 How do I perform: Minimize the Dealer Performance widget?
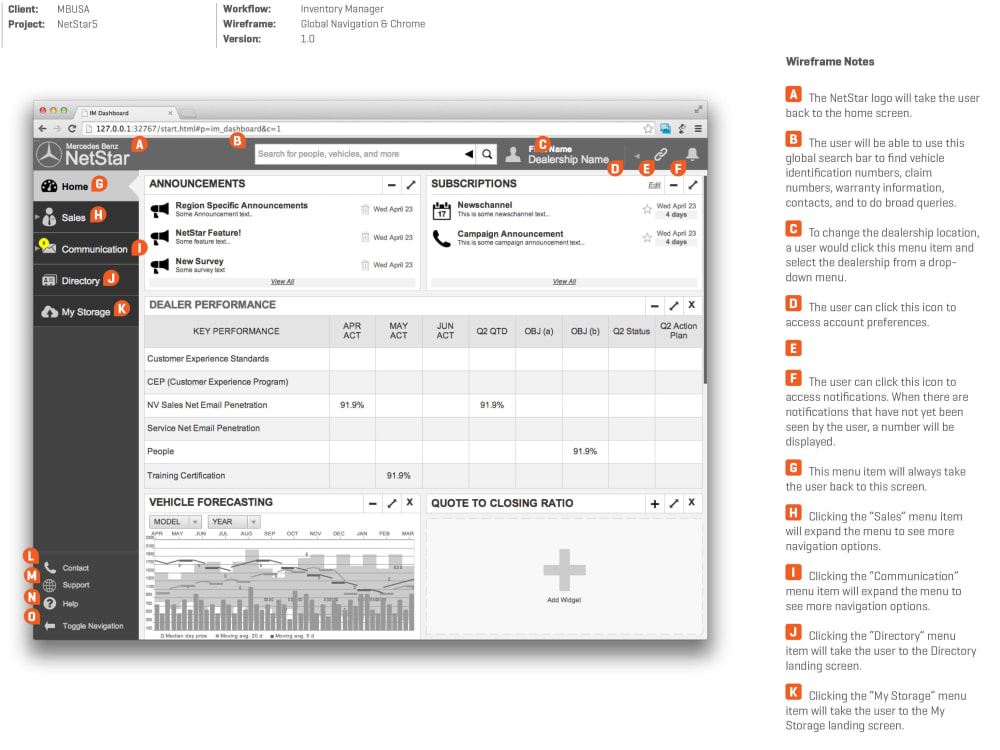[x=654, y=306]
